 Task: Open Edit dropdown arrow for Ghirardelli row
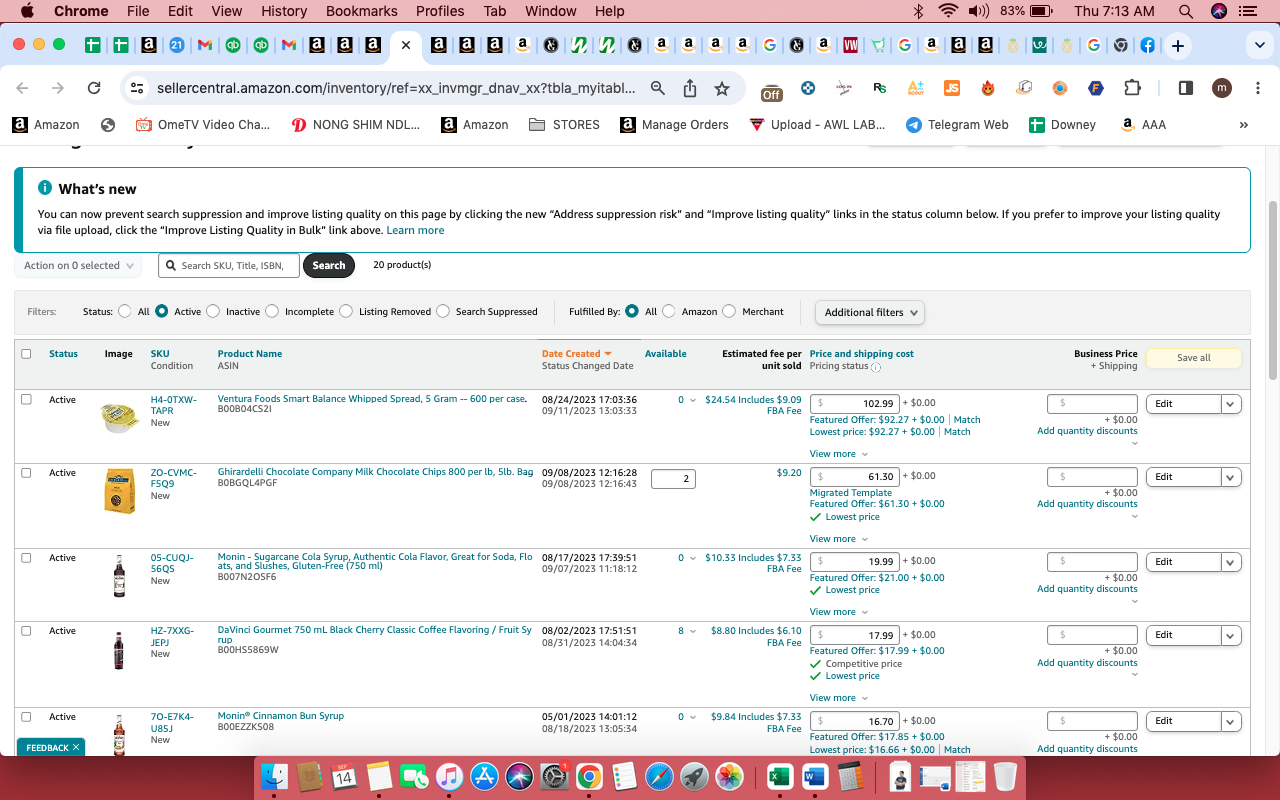point(1231,477)
